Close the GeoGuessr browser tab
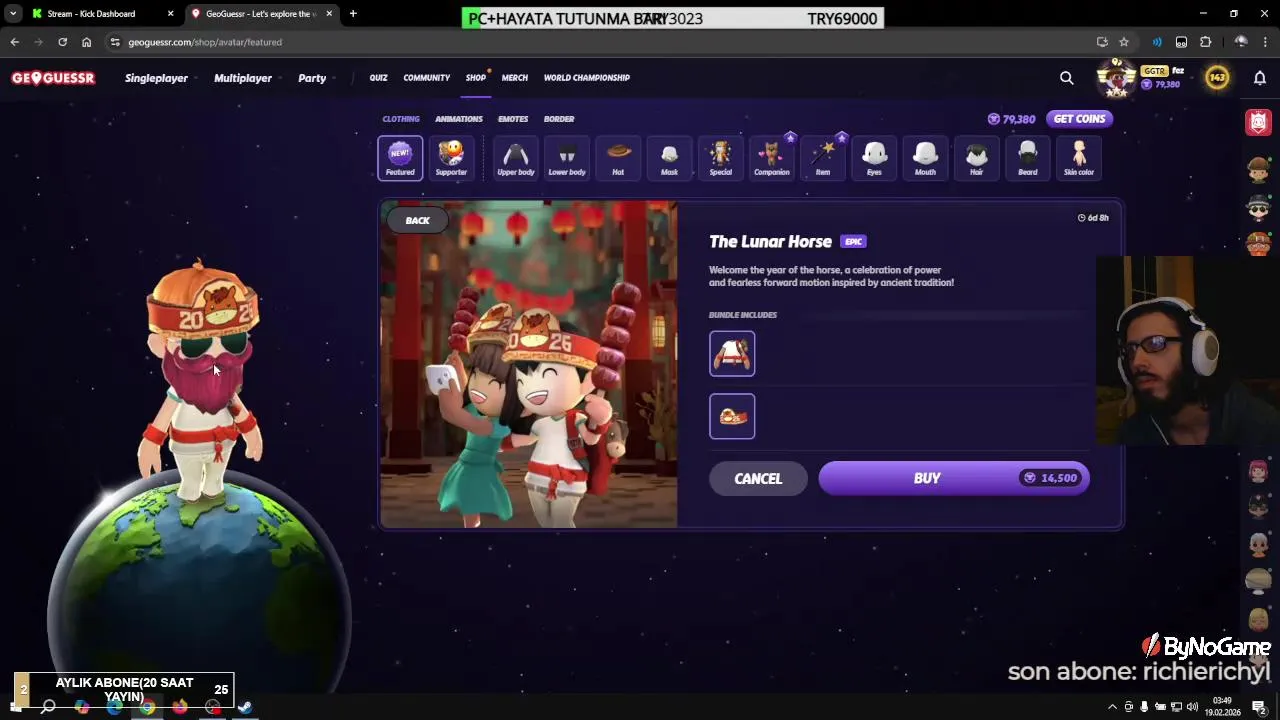 tap(329, 14)
